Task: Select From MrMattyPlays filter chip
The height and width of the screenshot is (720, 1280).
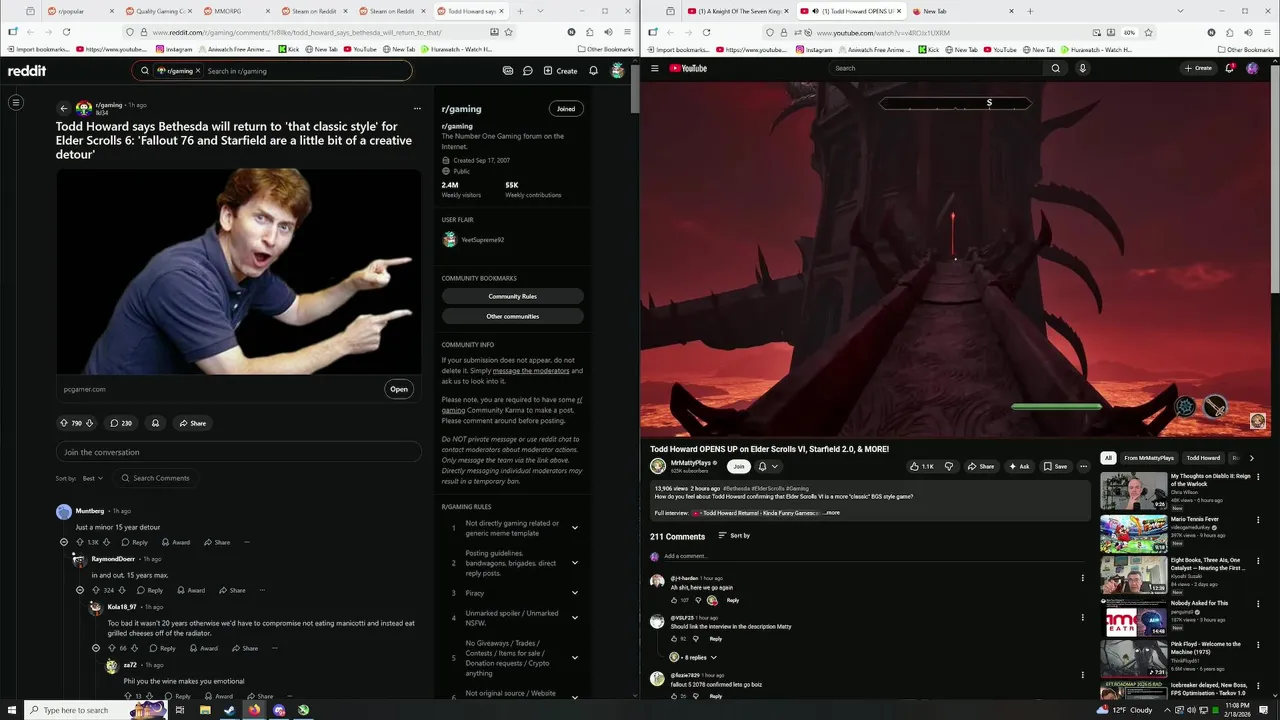Action: pos(1149,458)
